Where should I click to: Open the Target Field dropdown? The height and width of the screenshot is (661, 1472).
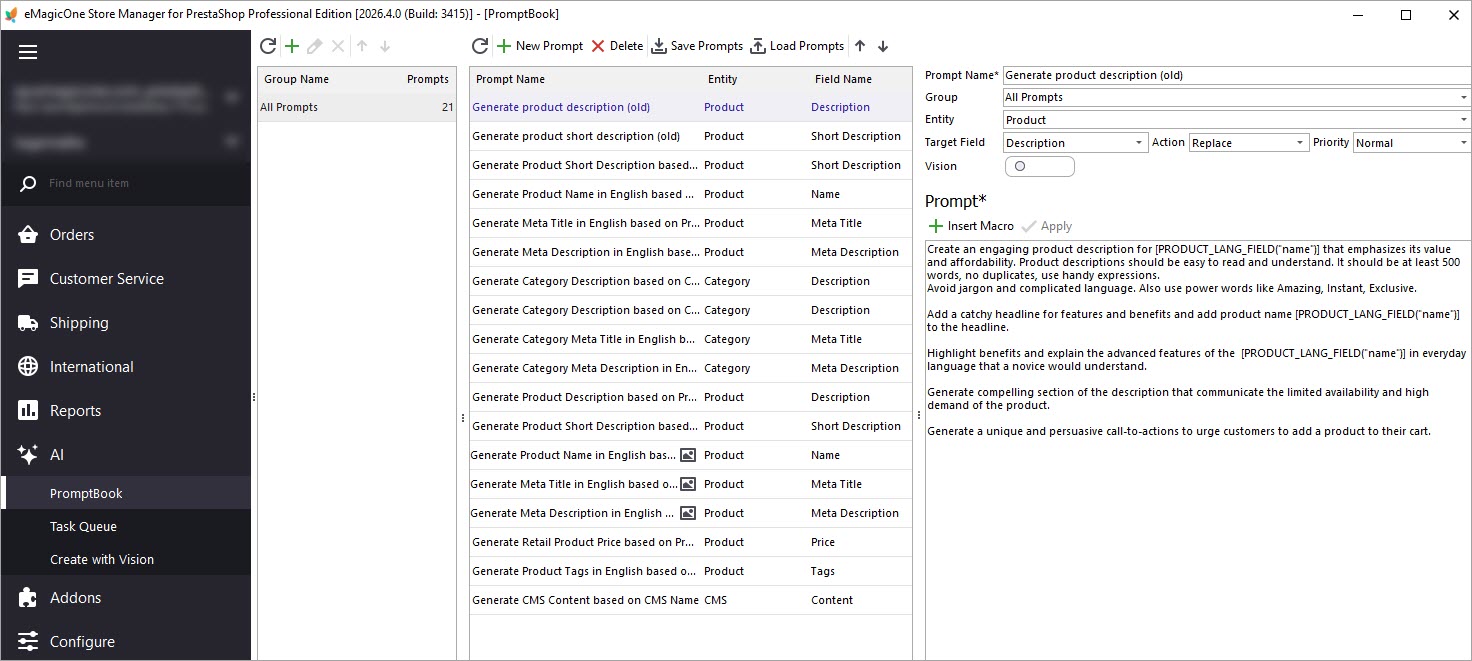point(1139,143)
